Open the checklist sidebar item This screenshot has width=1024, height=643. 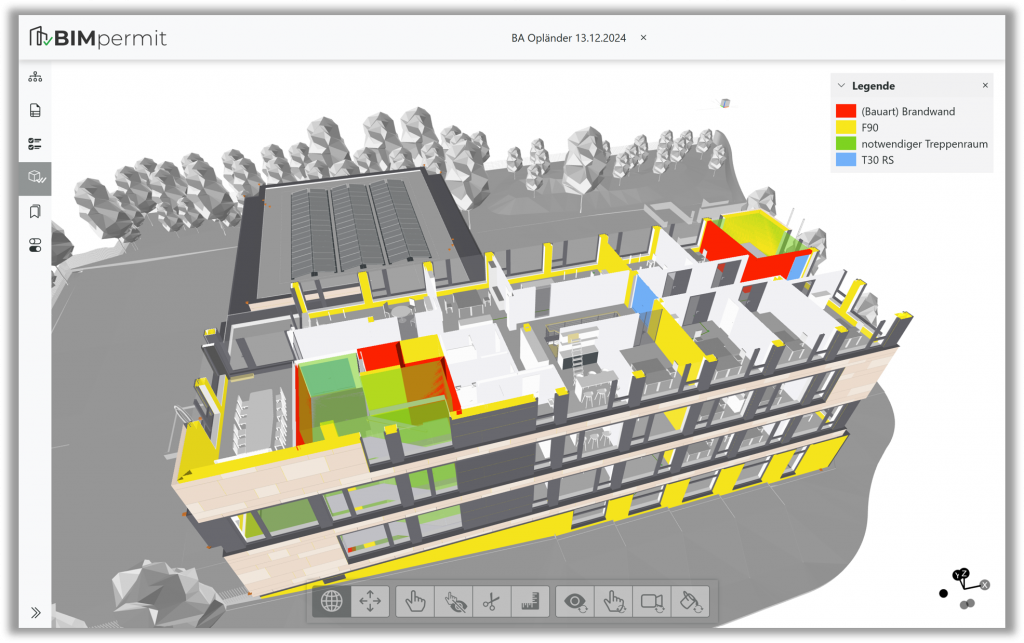(x=35, y=144)
